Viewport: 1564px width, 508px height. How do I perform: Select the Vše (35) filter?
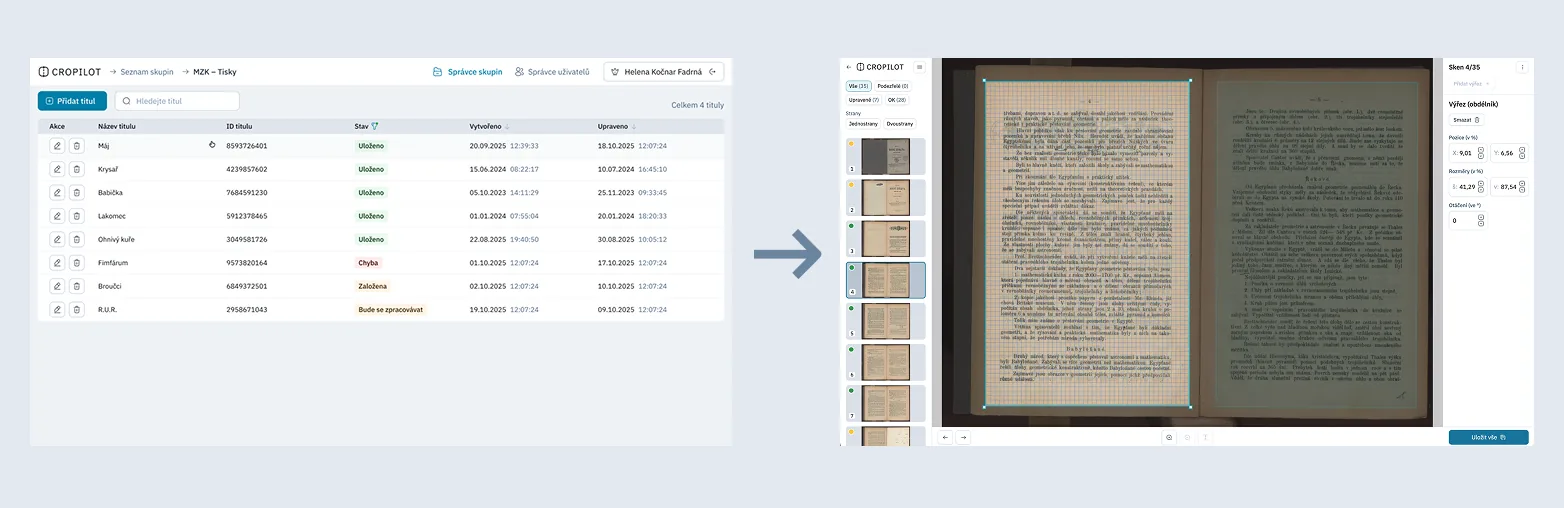(x=858, y=86)
